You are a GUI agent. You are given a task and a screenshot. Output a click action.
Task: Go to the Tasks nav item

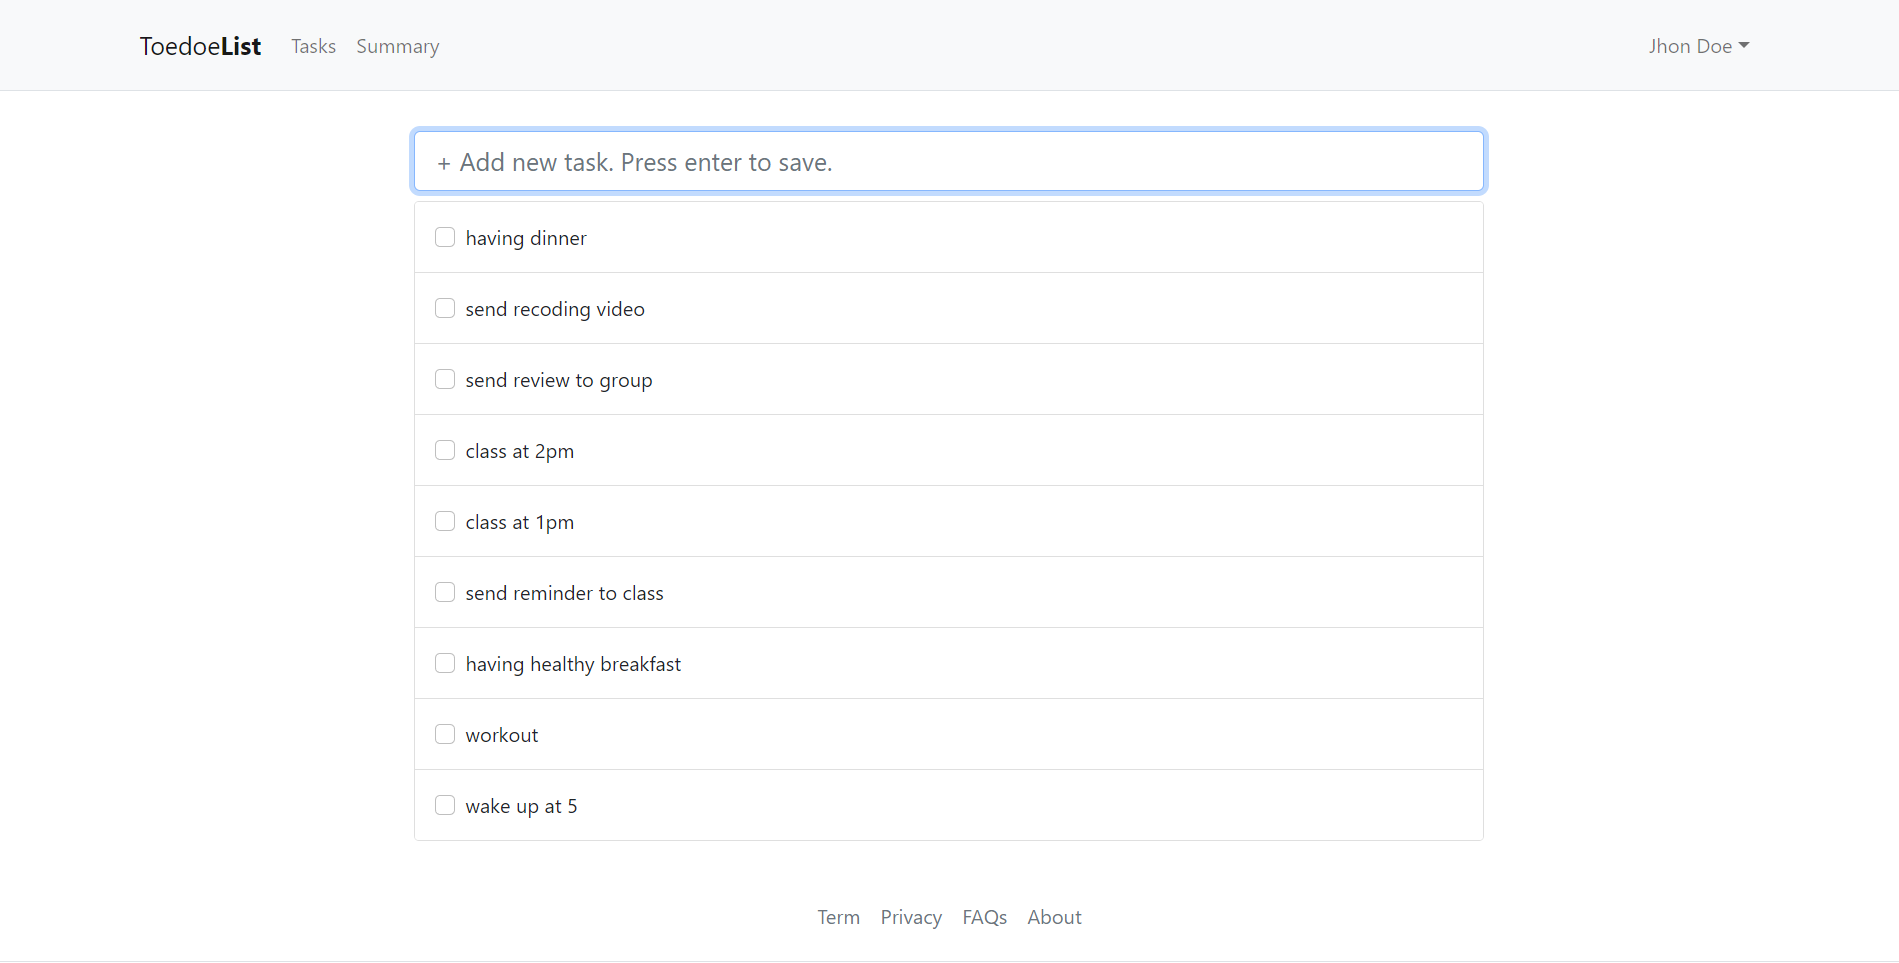pos(313,46)
